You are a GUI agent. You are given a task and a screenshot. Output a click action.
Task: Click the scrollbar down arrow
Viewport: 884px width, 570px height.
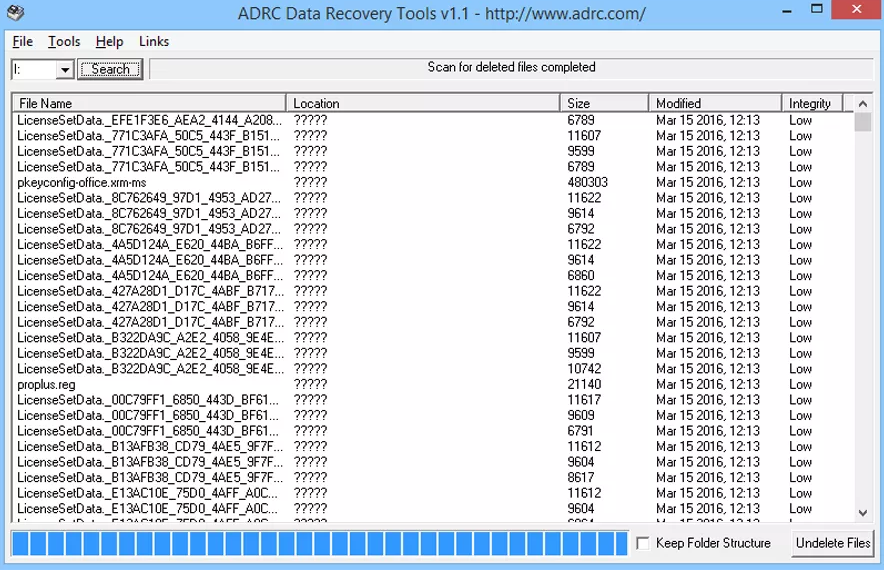pyautogui.click(x=863, y=512)
